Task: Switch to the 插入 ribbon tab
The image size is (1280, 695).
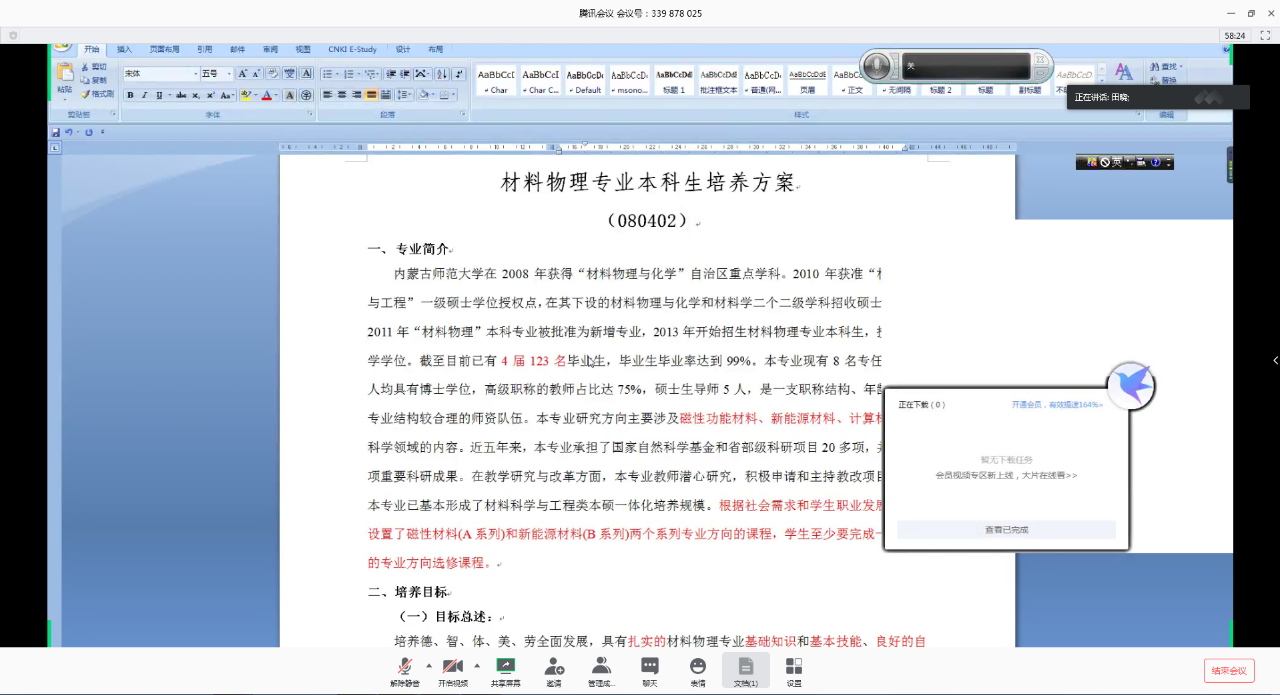Action: [x=124, y=49]
